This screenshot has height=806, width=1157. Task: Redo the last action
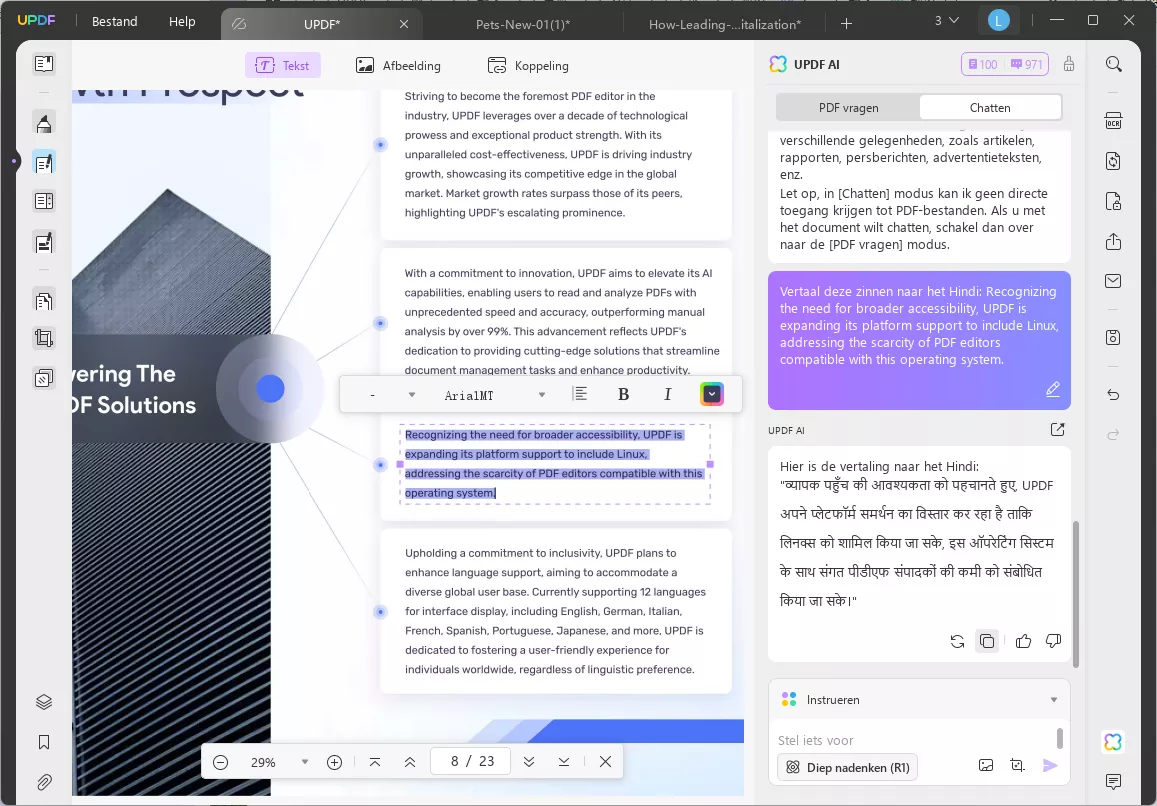[x=1113, y=435]
